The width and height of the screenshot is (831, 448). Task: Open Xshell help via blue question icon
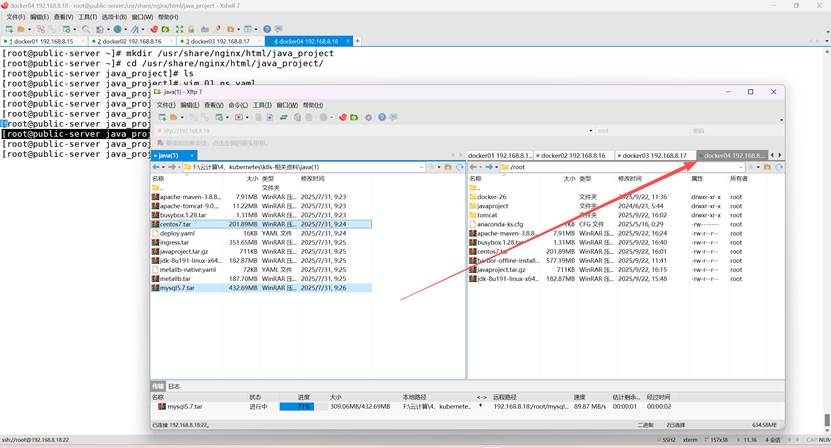267,29
